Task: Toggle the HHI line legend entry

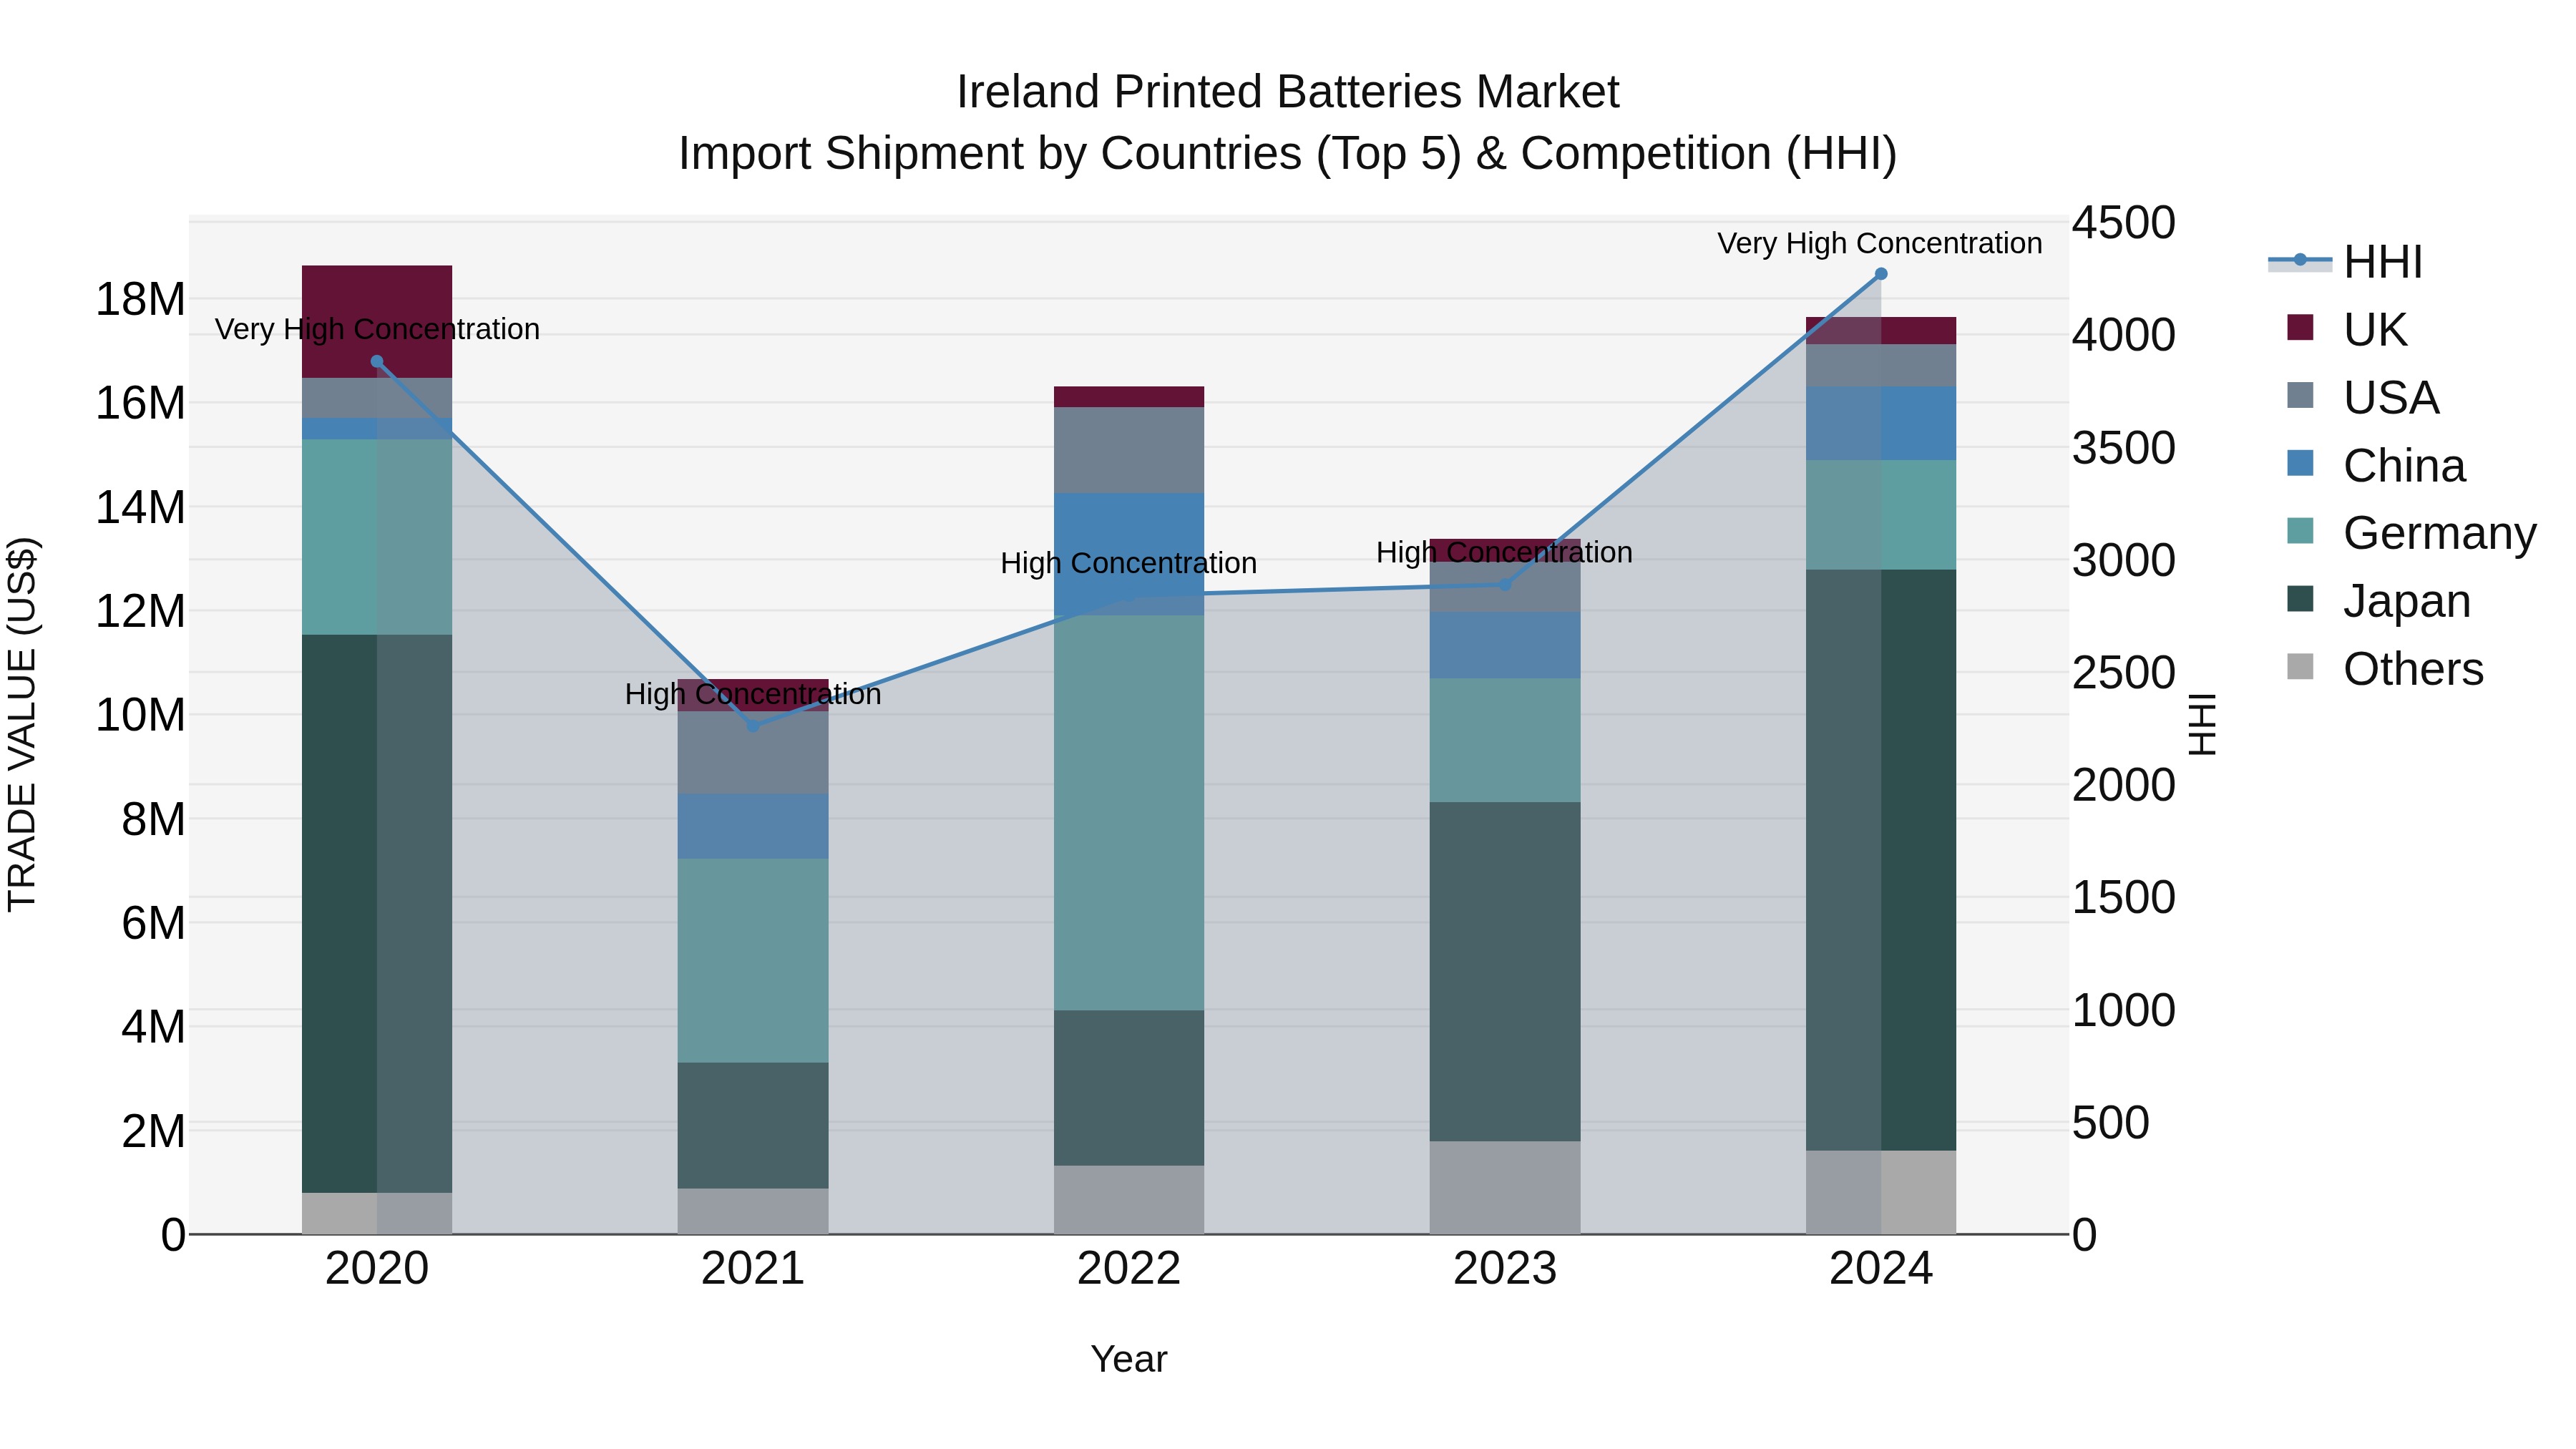Action: click(2345, 262)
